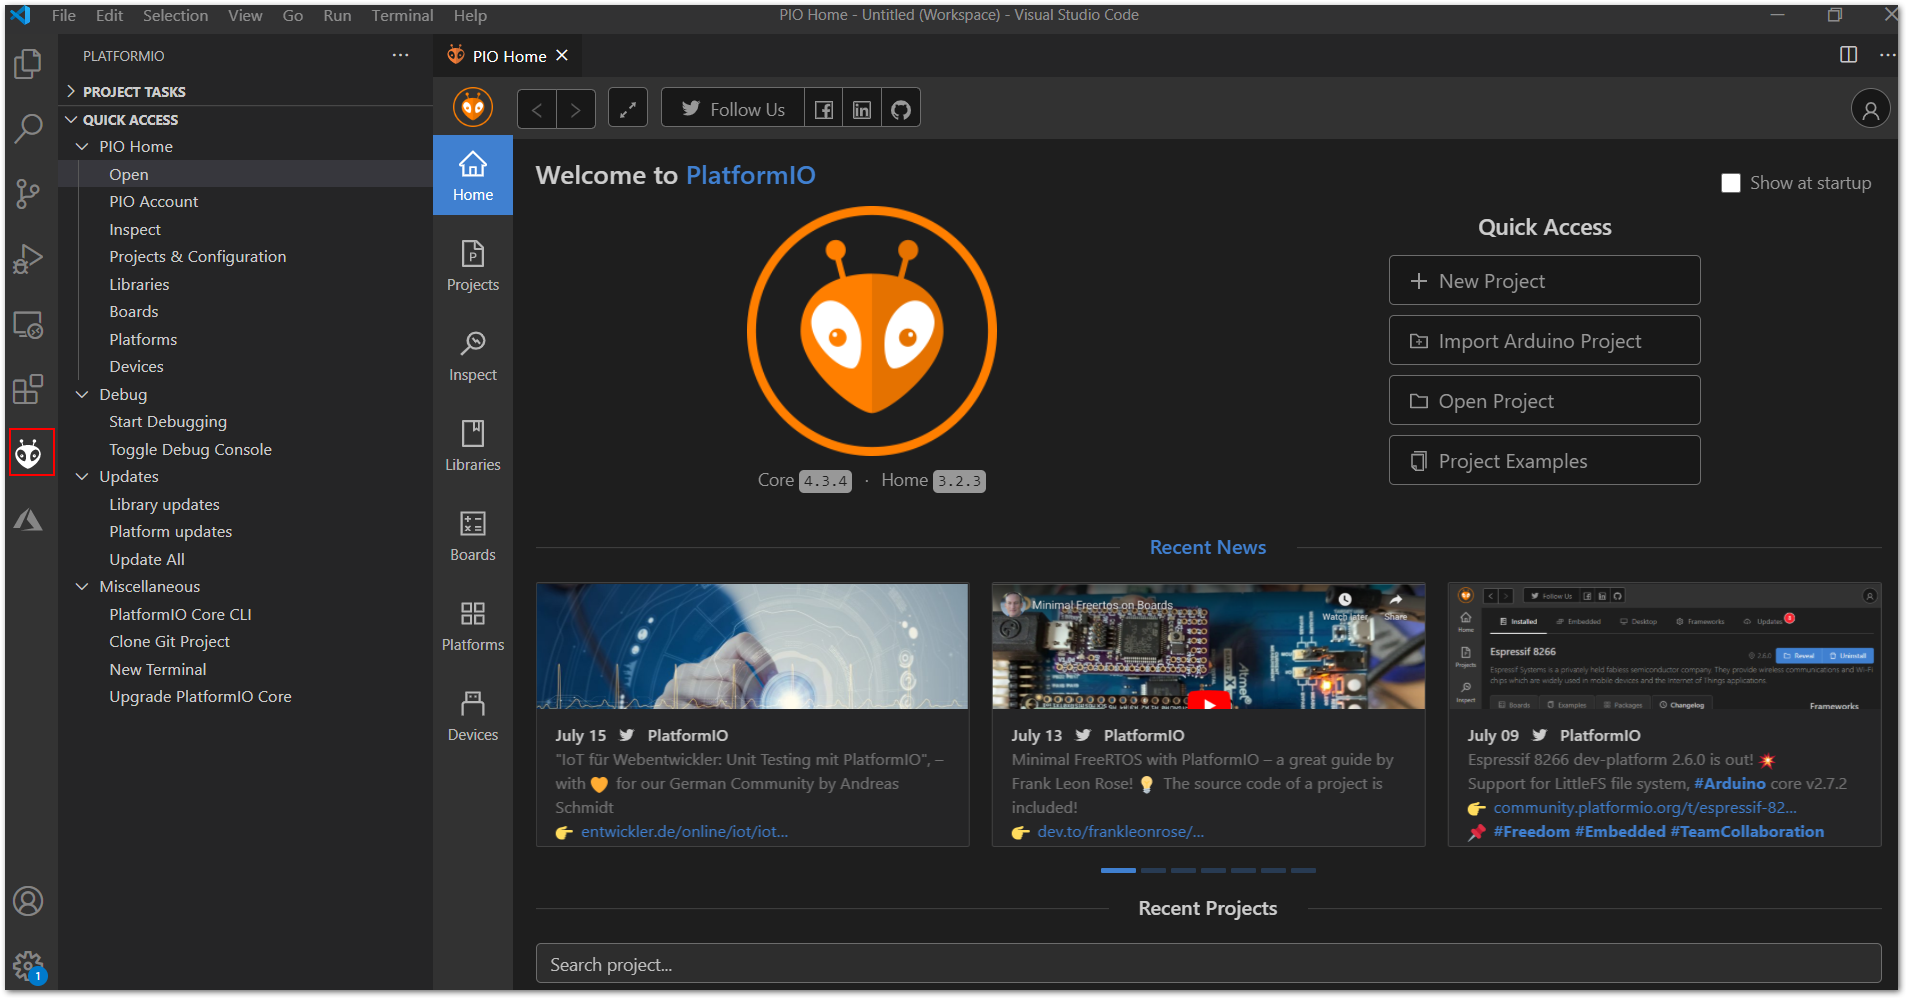This screenshot has height=999, width=1907.
Task: Open the Extensions view icon
Action: coord(28,389)
